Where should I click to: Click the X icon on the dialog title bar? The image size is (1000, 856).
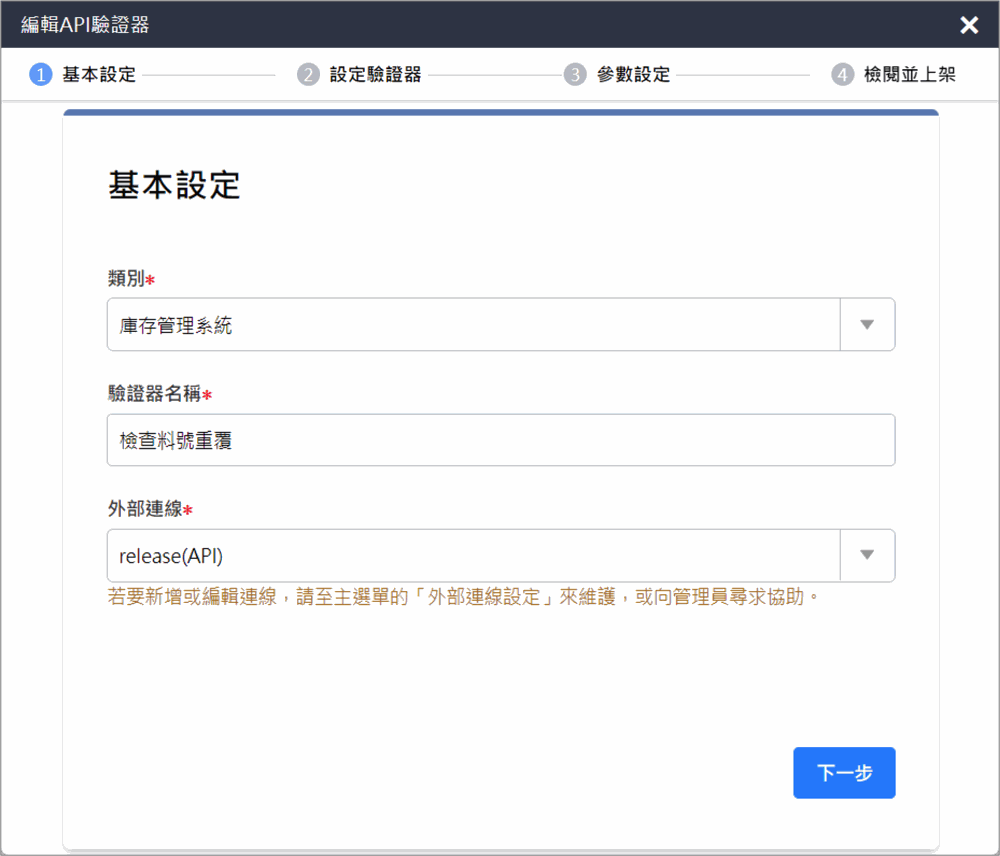[x=968, y=25]
